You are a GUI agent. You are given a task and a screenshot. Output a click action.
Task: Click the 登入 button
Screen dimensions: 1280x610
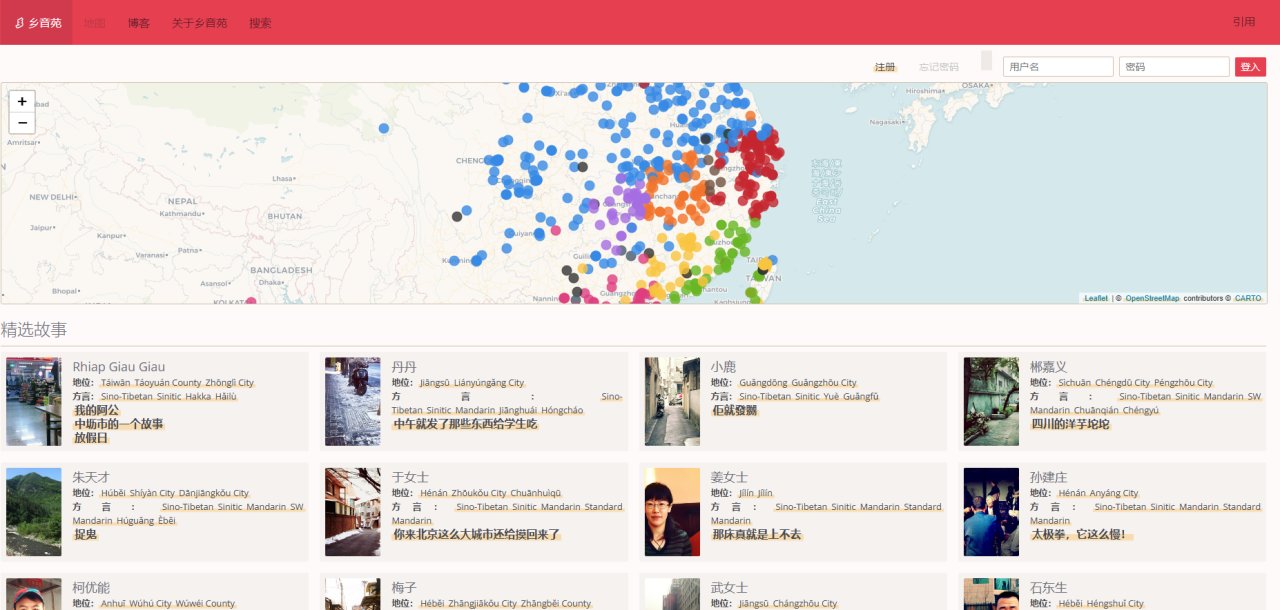coord(1250,66)
